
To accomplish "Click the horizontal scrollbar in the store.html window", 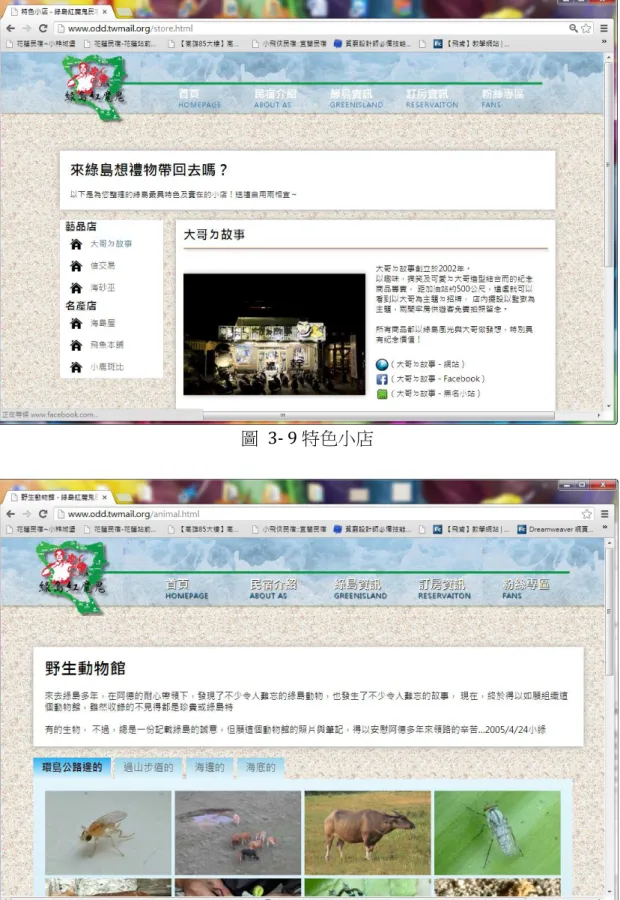I will tap(379, 415).
